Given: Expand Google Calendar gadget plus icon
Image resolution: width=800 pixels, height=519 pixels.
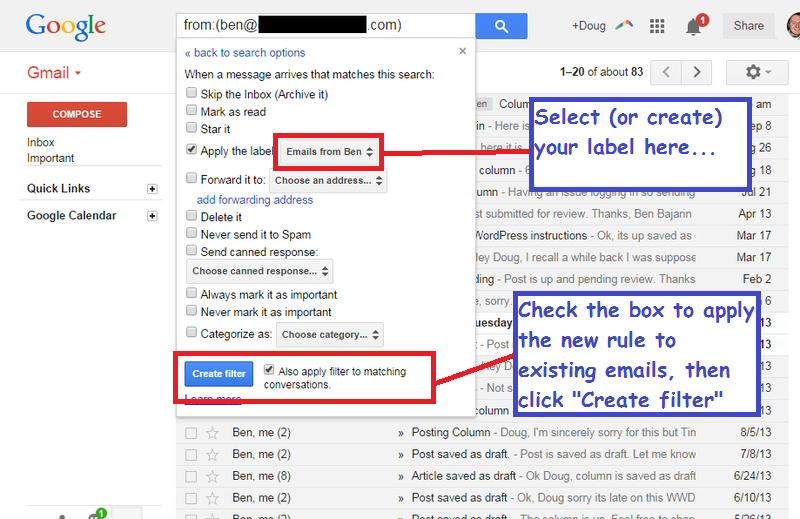Looking at the screenshot, I should point(152,216).
